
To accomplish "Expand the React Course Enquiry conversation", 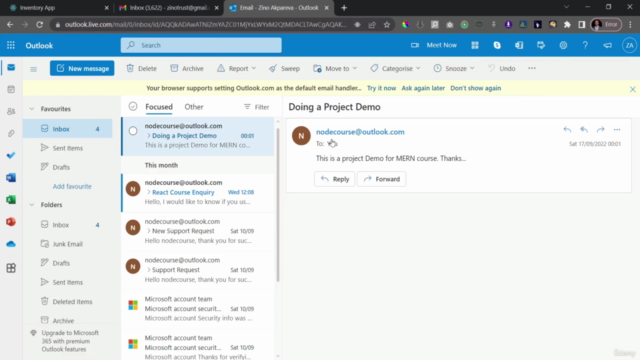I will pos(149,192).
